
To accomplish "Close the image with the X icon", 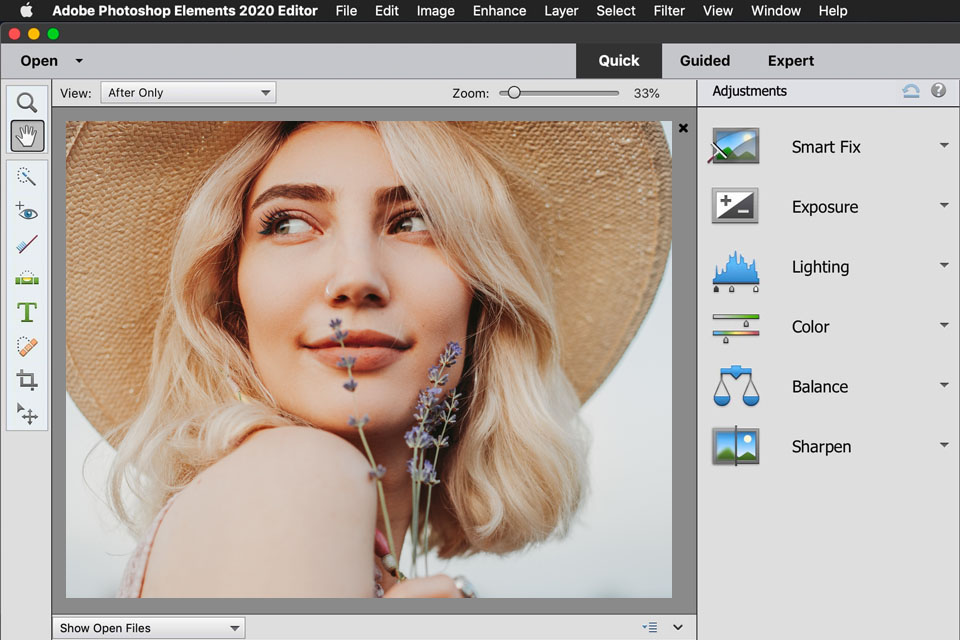I will coord(683,128).
